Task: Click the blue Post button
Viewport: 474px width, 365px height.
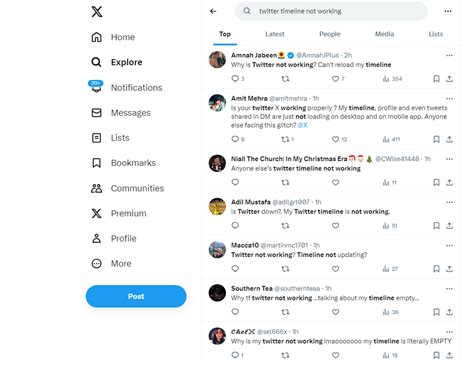Action: [x=136, y=296]
